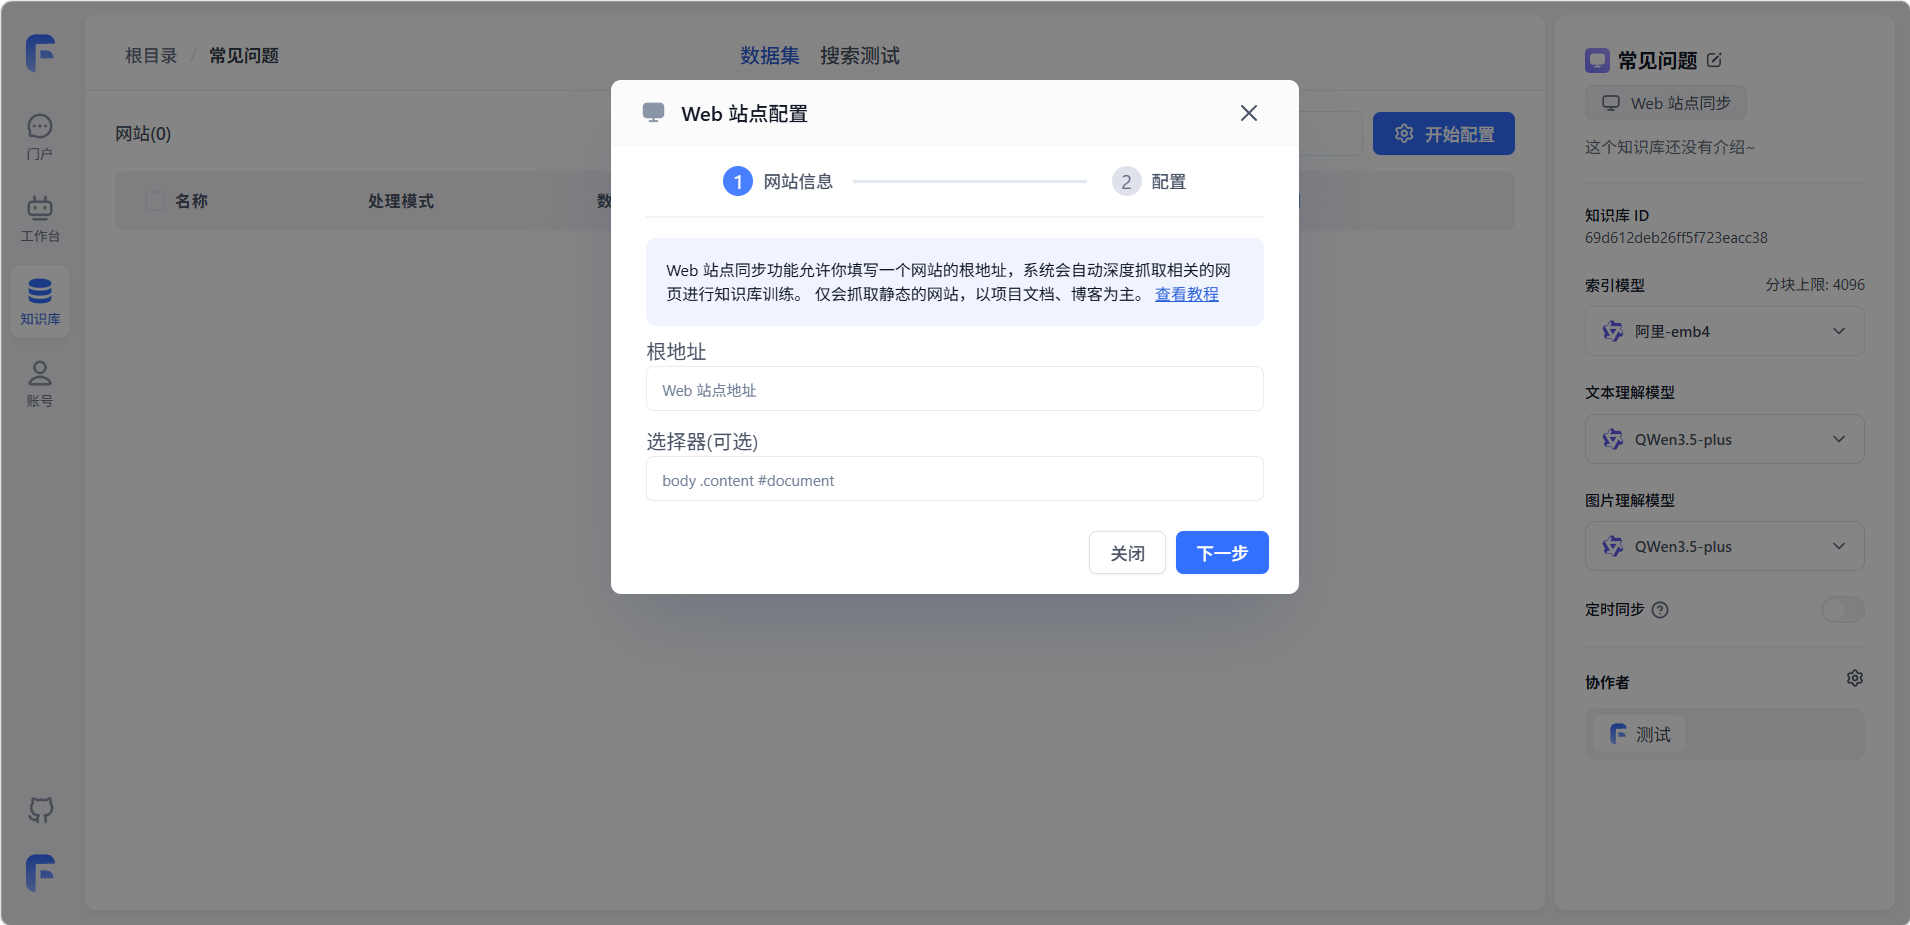Open the 查看教程 link
Image resolution: width=1910 pixels, height=925 pixels.
pos(1186,294)
